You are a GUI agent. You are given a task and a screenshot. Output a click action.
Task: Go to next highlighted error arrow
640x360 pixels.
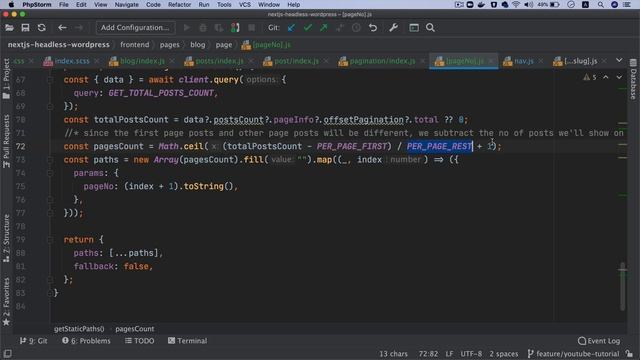click(619, 77)
